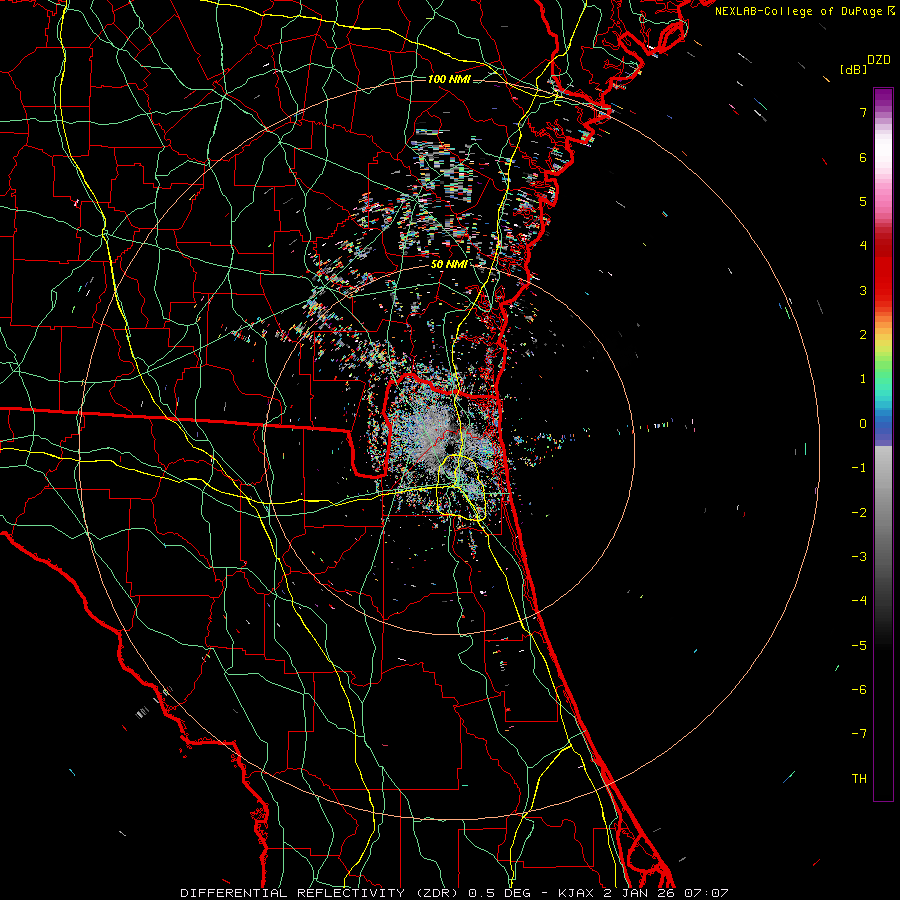Screen dimensions: 900x900
Task: Click the -1 value on the color scale
Action: tap(859, 468)
